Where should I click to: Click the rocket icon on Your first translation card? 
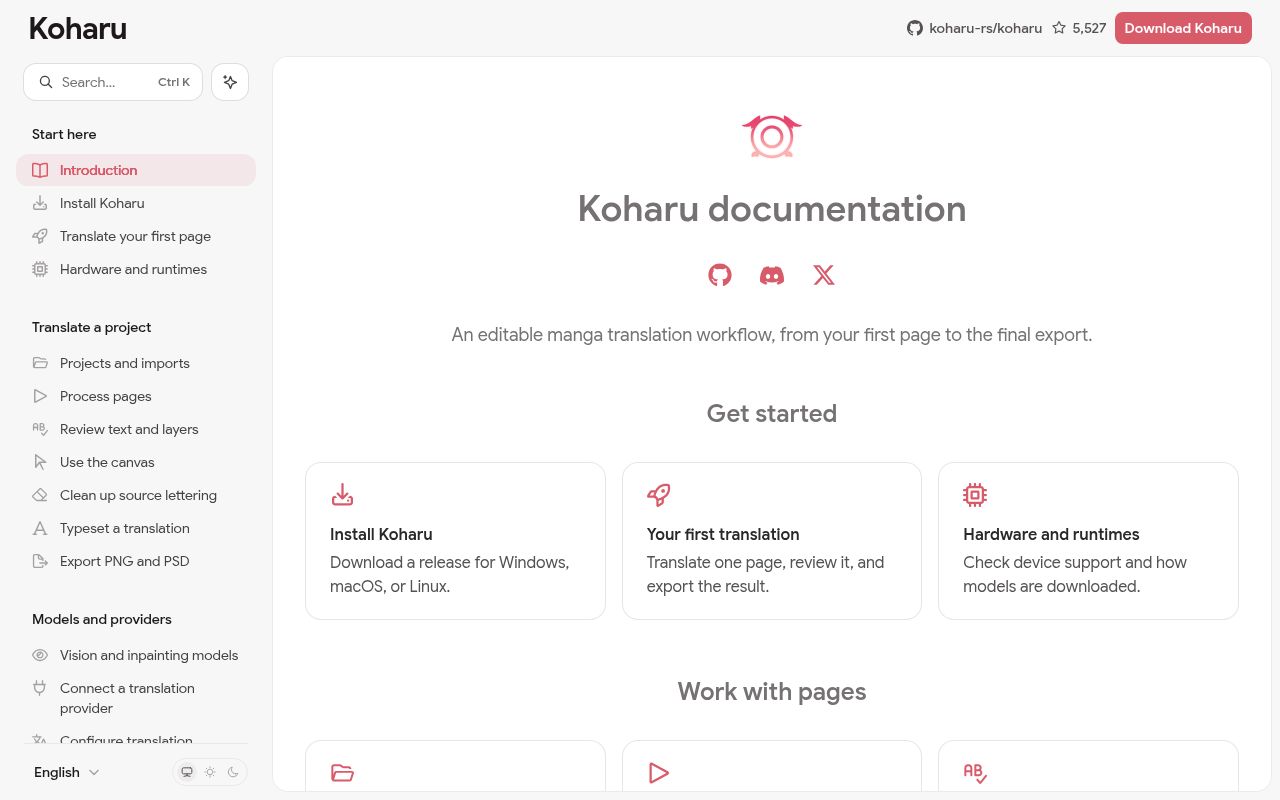659,495
